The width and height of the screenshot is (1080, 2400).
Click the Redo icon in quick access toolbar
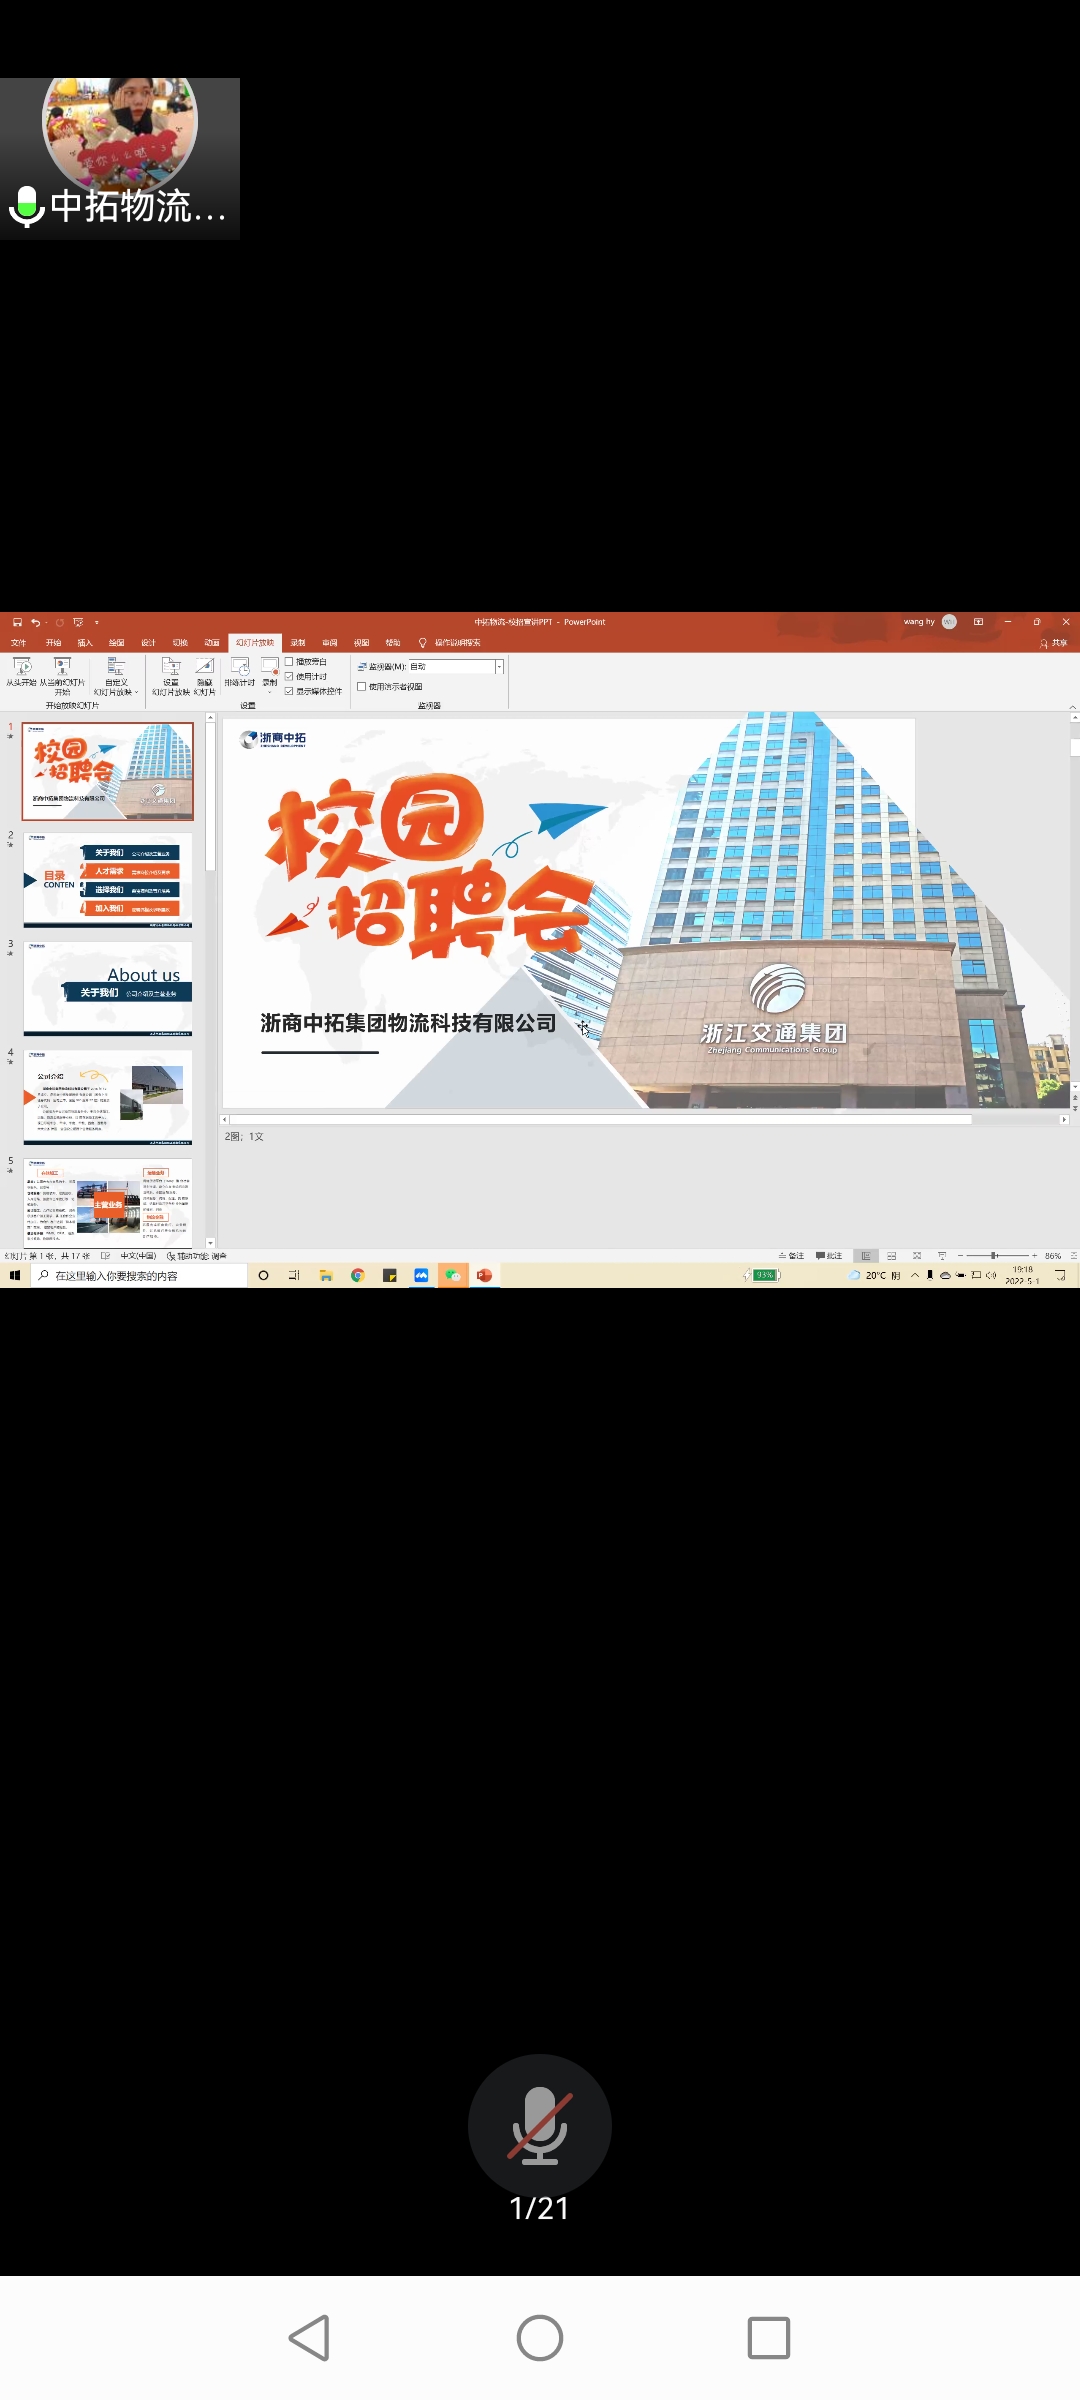pyautogui.click(x=60, y=622)
